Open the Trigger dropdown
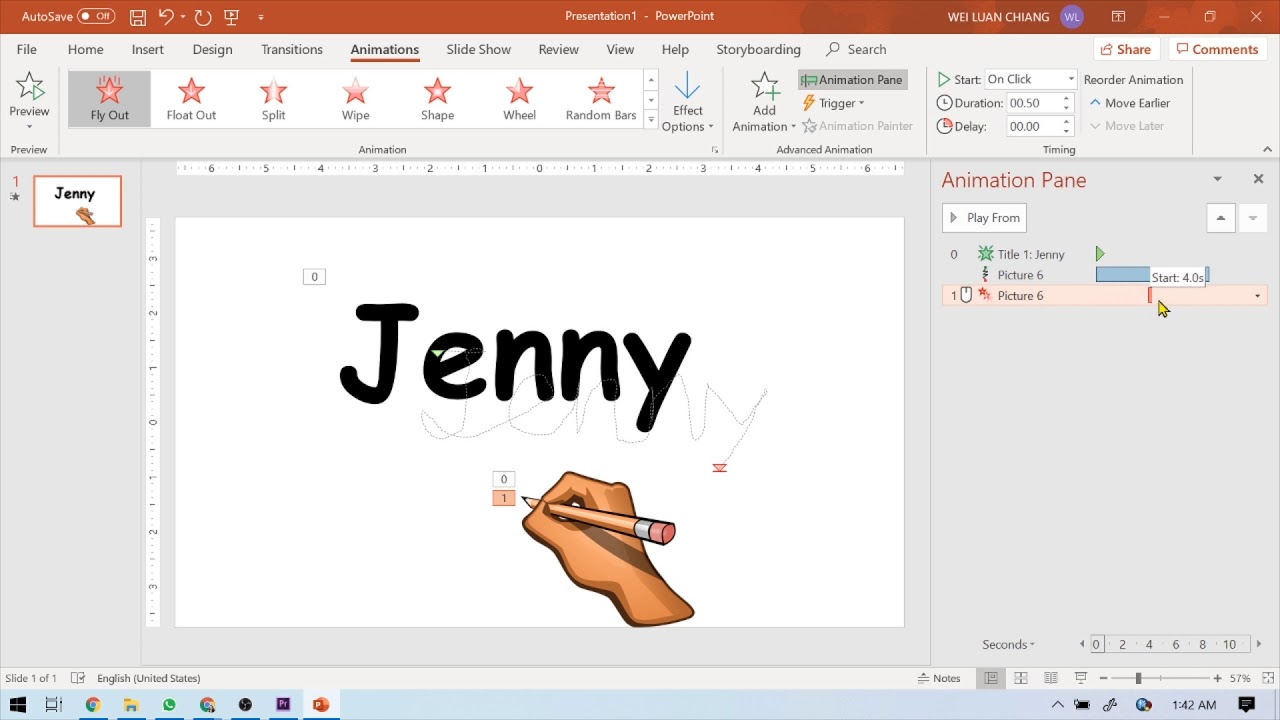 click(x=834, y=103)
